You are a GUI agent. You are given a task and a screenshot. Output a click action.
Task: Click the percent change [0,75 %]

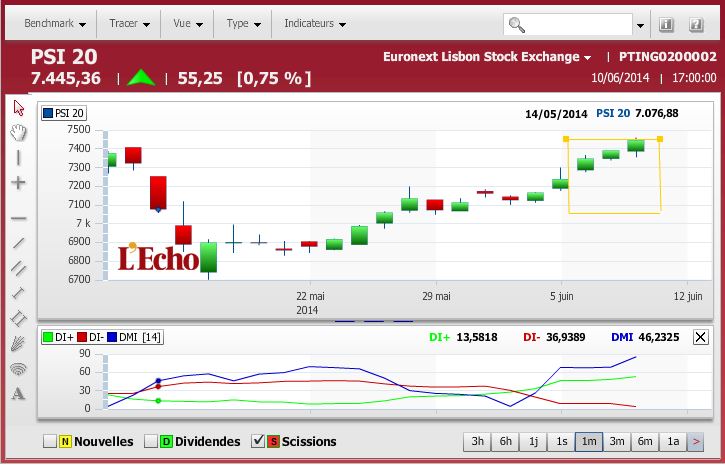[x=274, y=78]
